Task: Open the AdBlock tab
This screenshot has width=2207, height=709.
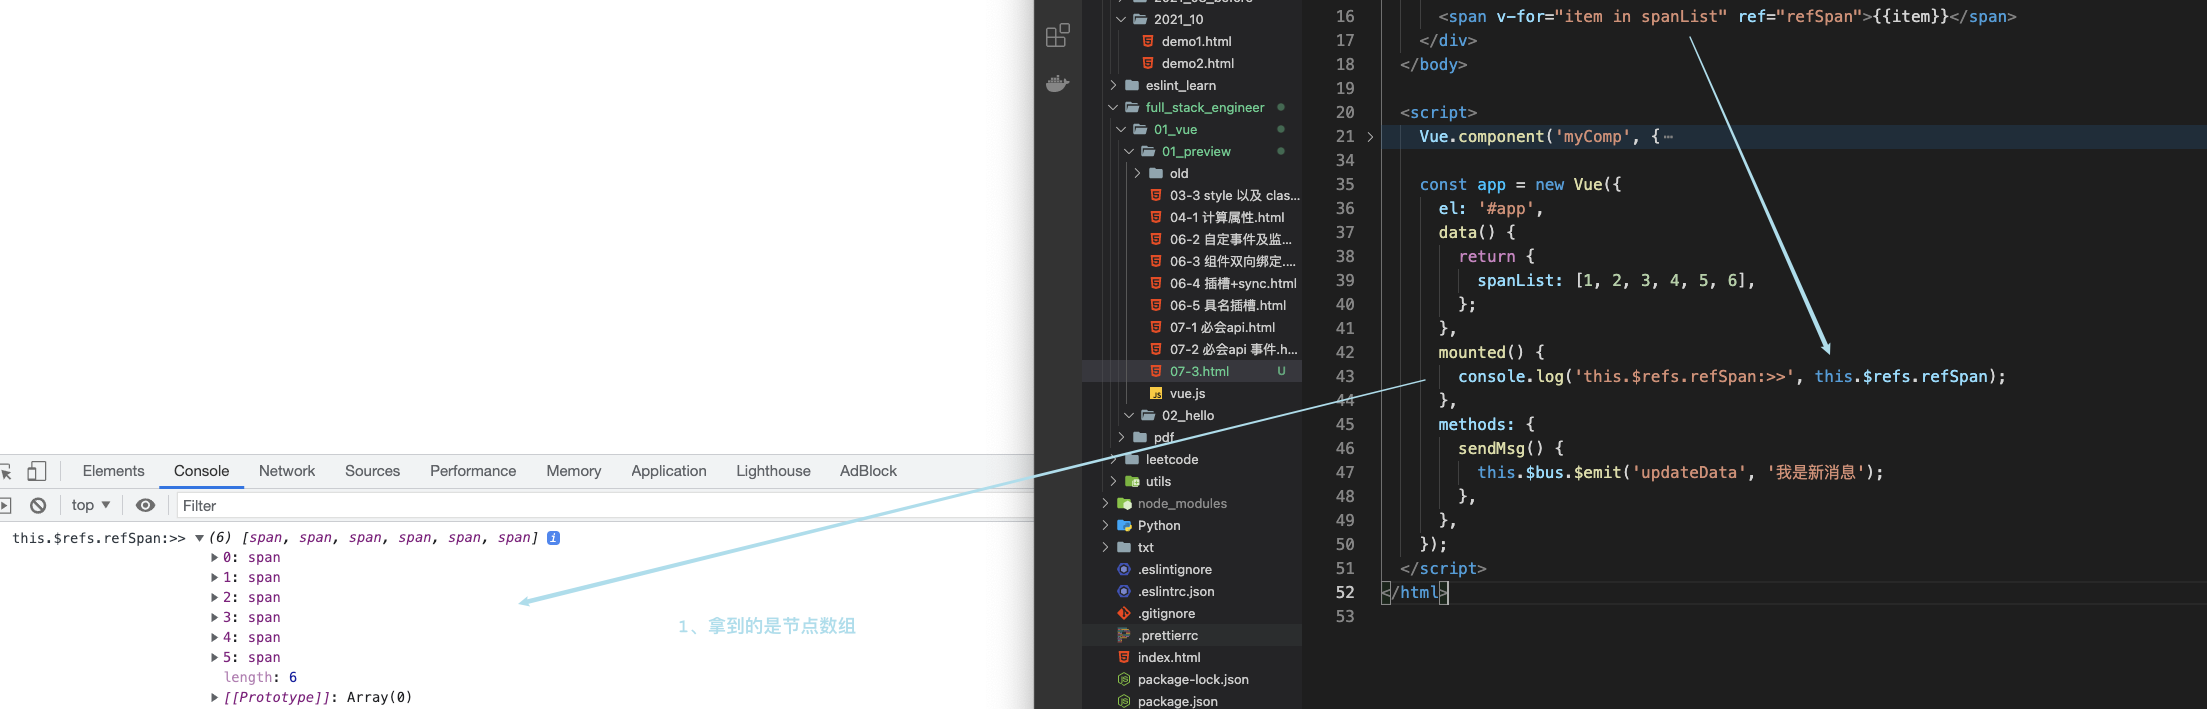Action: click(x=868, y=471)
